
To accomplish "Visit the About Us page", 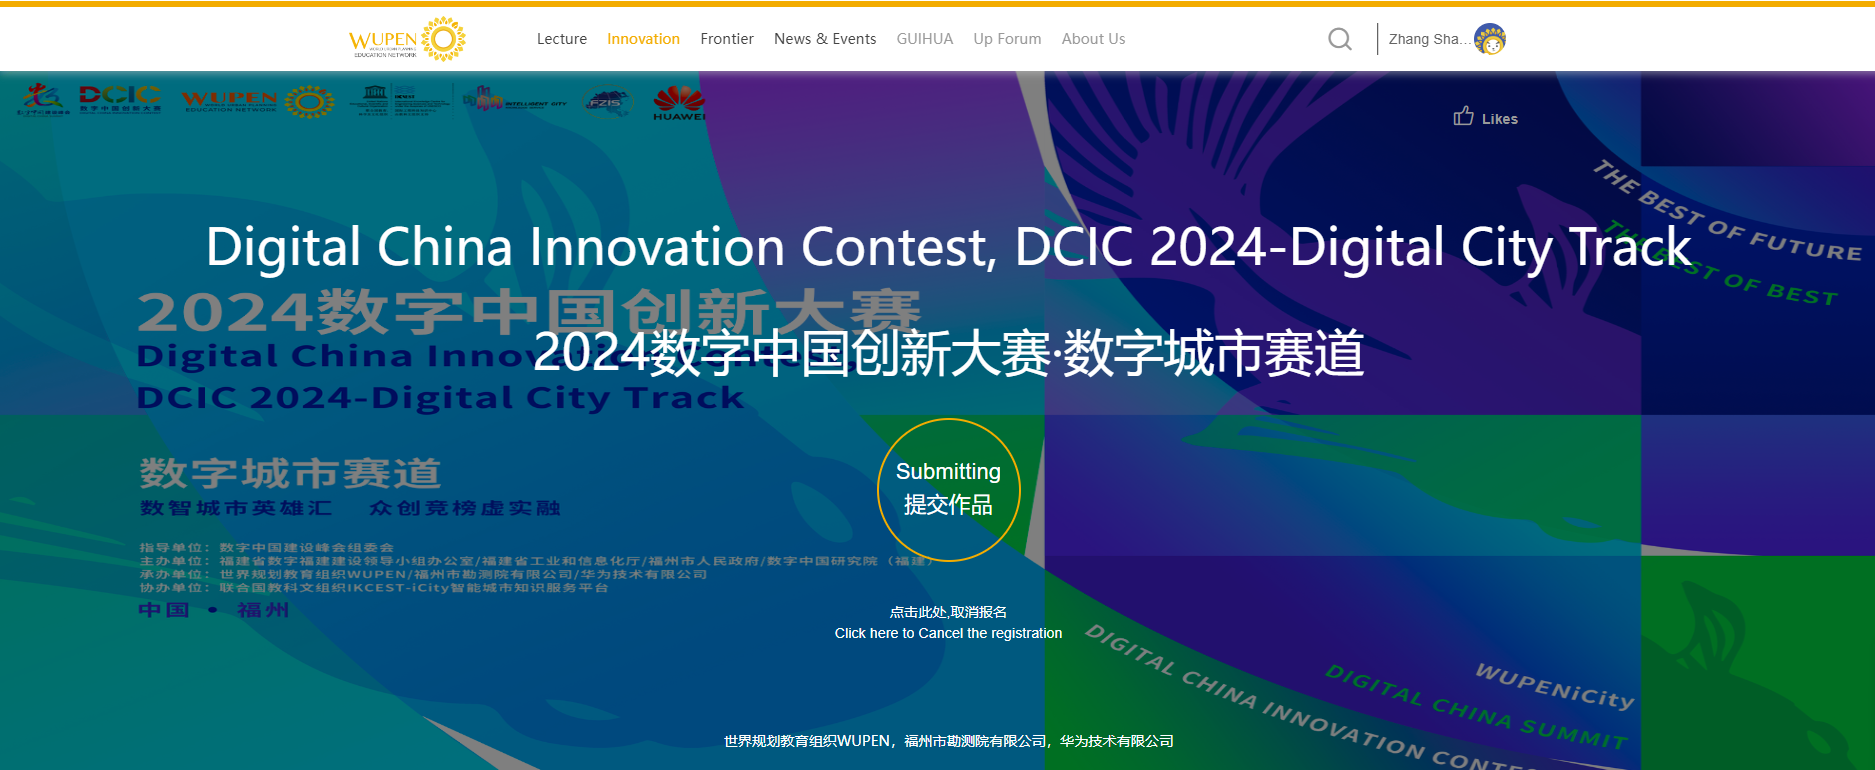I will pos(1093,39).
